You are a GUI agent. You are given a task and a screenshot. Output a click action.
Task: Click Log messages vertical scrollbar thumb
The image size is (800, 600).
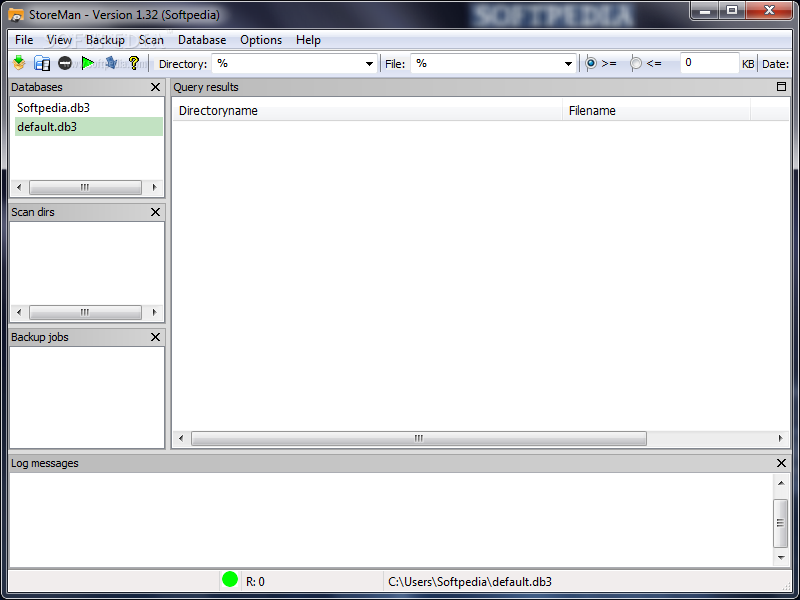click(x=781, y=523)
